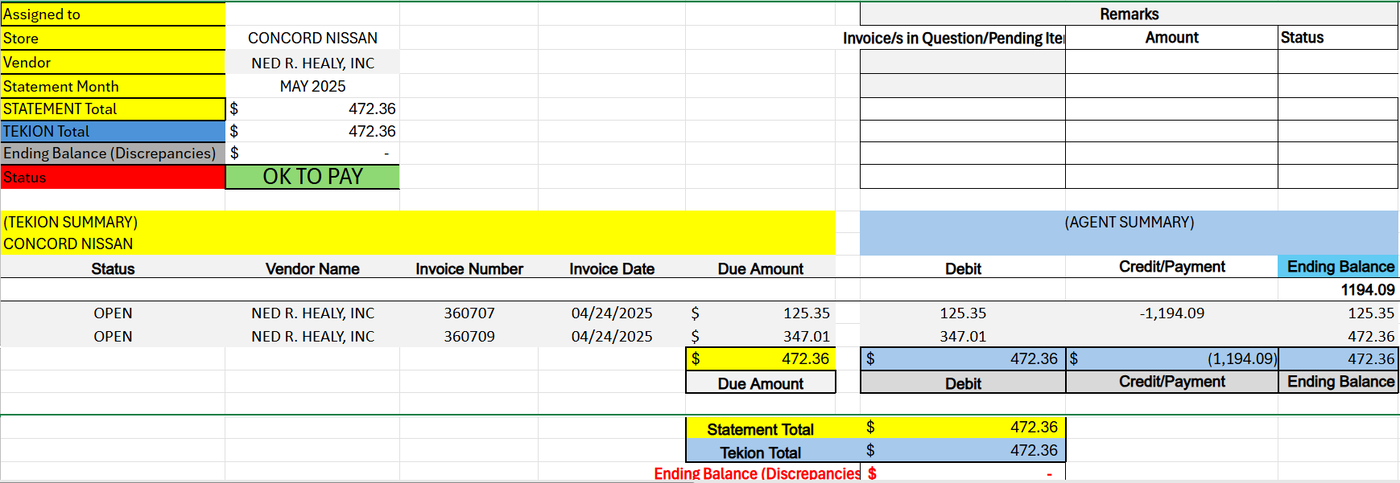Click red 'Ending Balance (Discrepancies' bottom label
Viewport: 1400px width, 483px height.
coord(757,474)
